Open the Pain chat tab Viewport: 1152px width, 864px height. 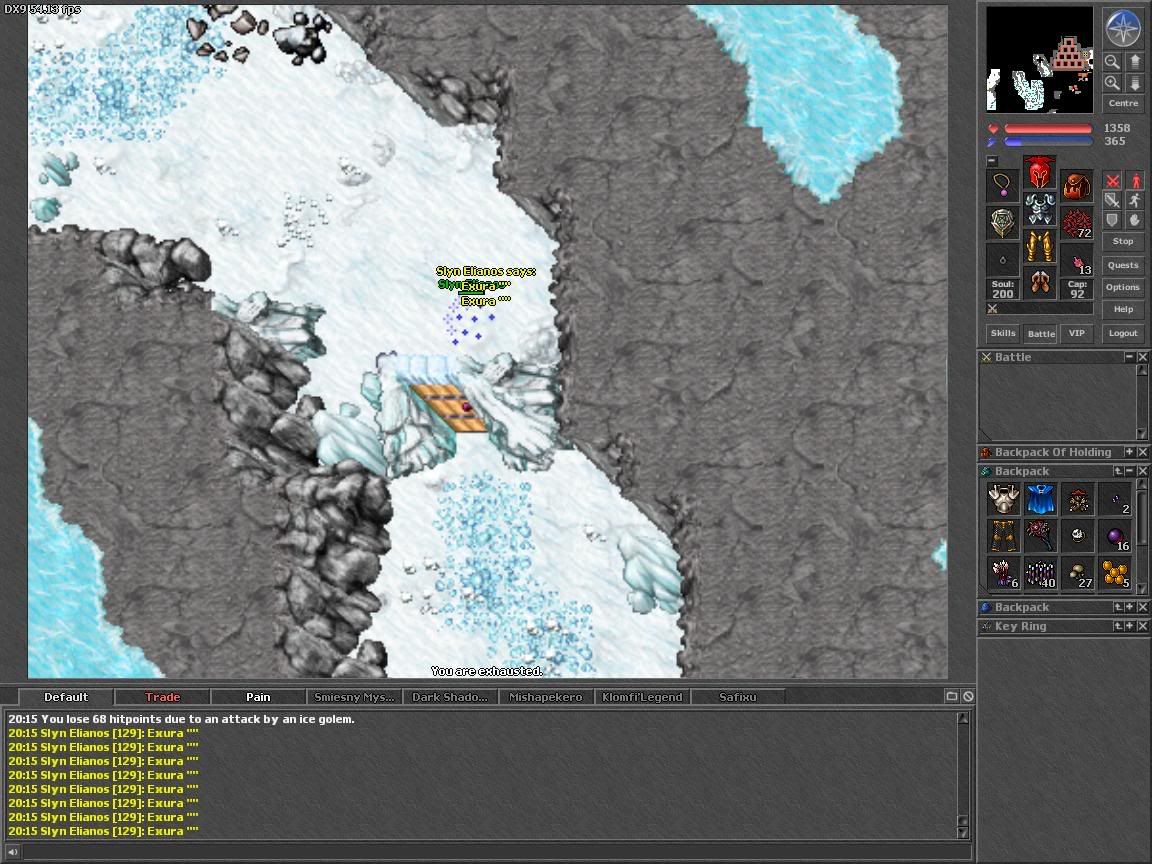(258, 697)
